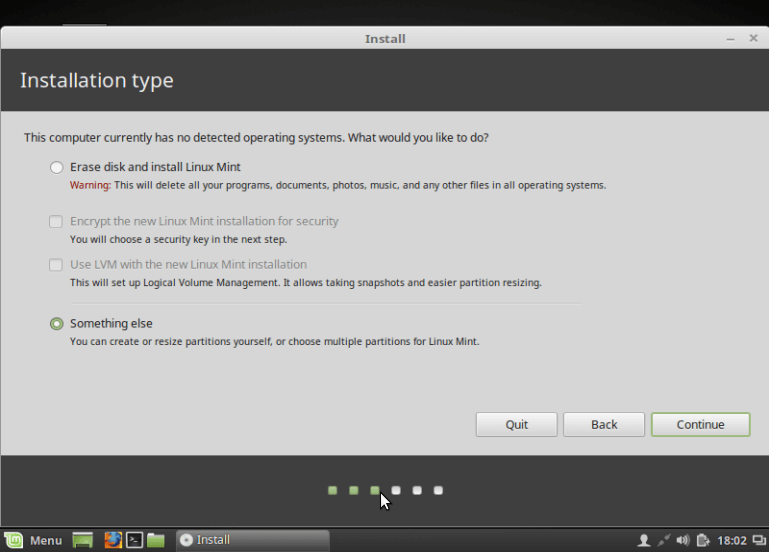Select the 'Something else' radio option
Image resolution: width=769 pixels, height=552 pixels.
coord(57,324)
